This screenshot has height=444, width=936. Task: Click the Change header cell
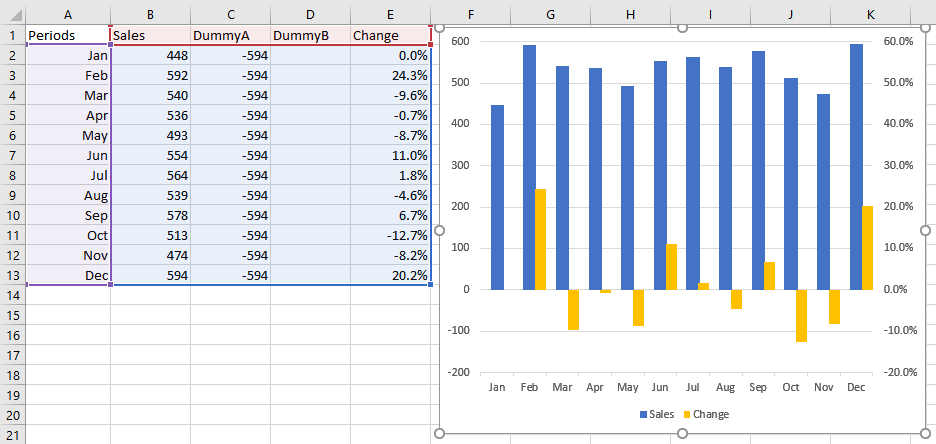coord(390,35)
